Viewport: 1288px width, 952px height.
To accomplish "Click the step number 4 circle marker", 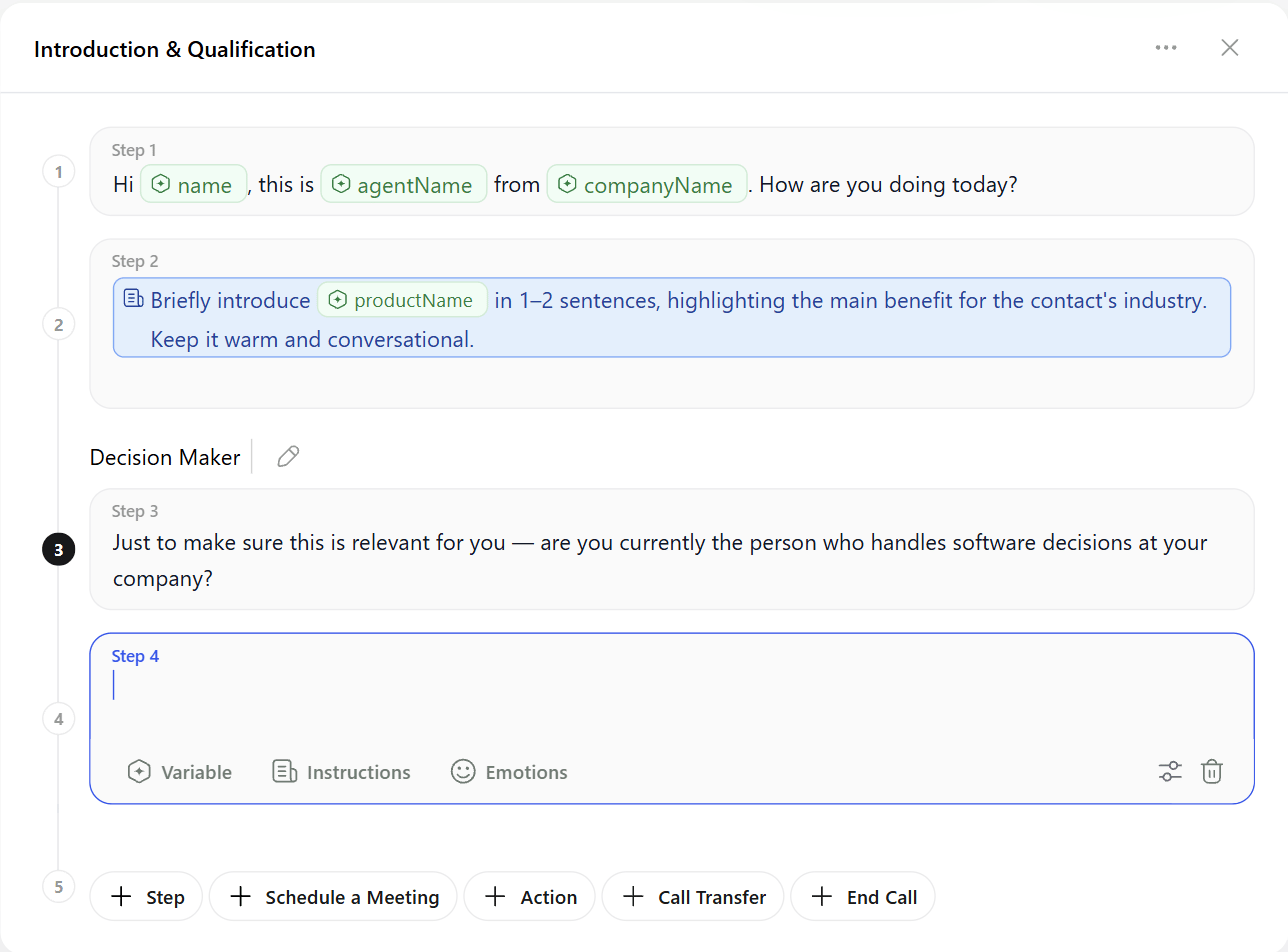I will tap(59, 718).
